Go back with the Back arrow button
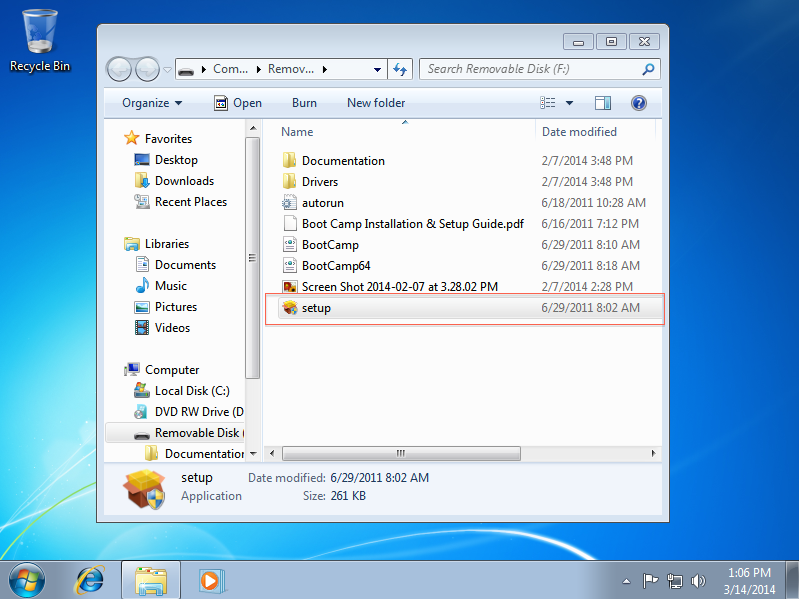The width and height of the screenshot is (799, 599). click(x=119, y=69)
